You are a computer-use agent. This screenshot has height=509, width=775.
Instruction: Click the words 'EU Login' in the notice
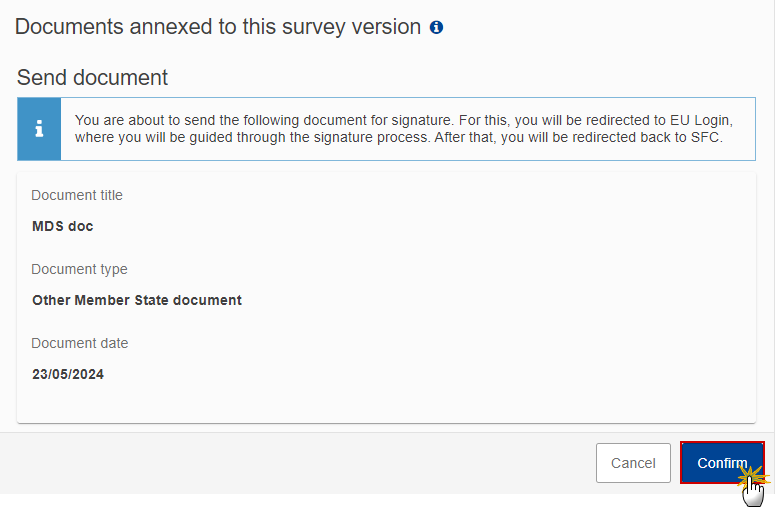(699, 121)
